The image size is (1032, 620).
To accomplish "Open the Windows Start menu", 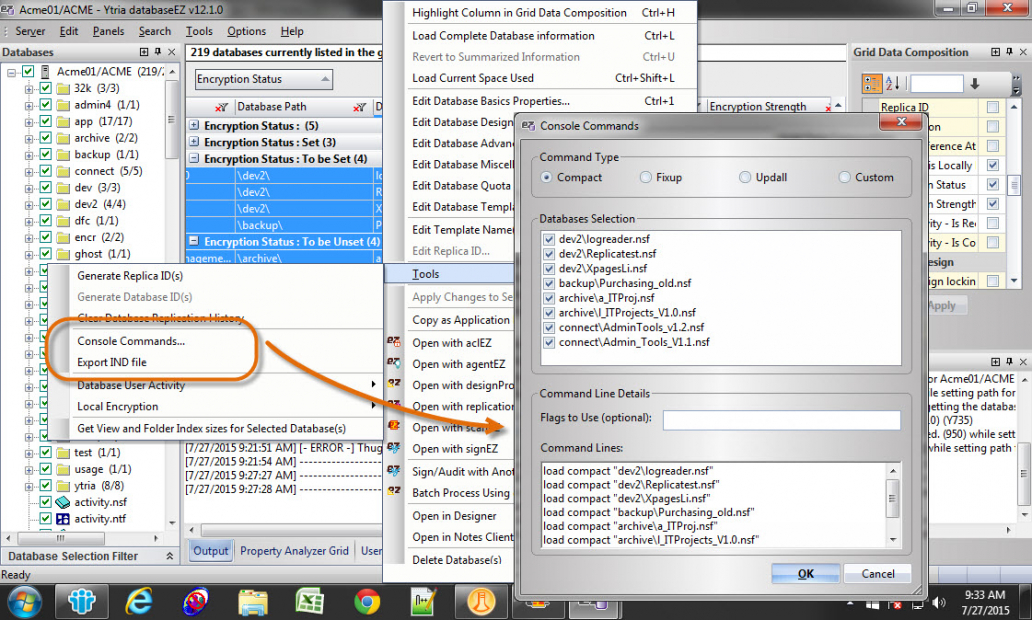I will coord(24,601).
